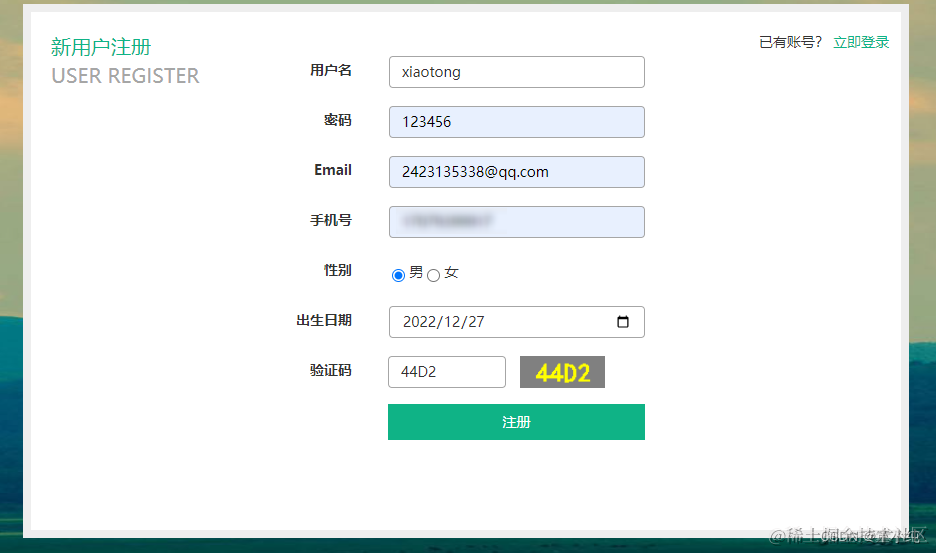The width and height of the screenshot is (936, 553).
Task: Select the 女 gender radio button
Action: [x=433, y=275]
